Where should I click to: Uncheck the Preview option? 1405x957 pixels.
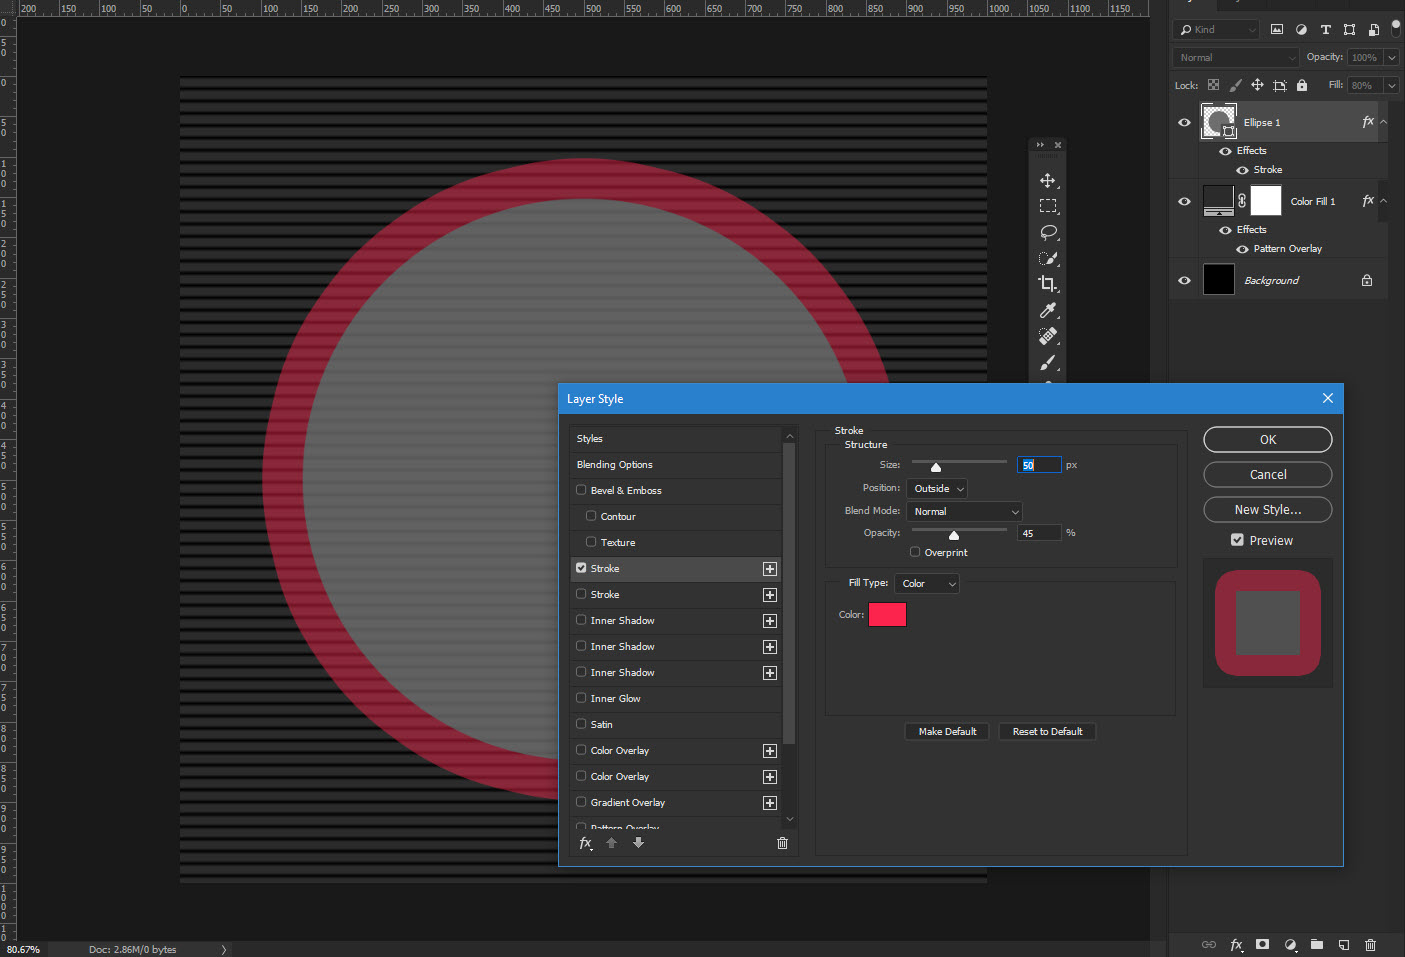click(x=1237, y=540)
